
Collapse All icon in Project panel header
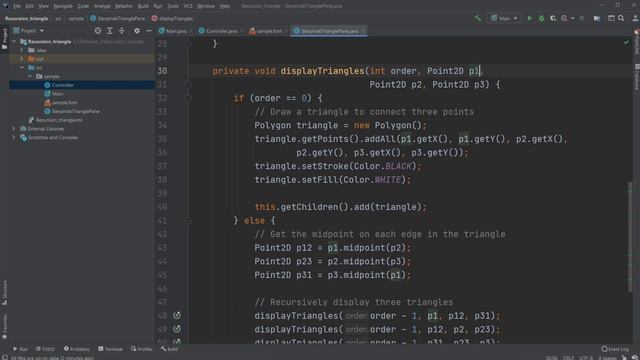coord(122,31)
